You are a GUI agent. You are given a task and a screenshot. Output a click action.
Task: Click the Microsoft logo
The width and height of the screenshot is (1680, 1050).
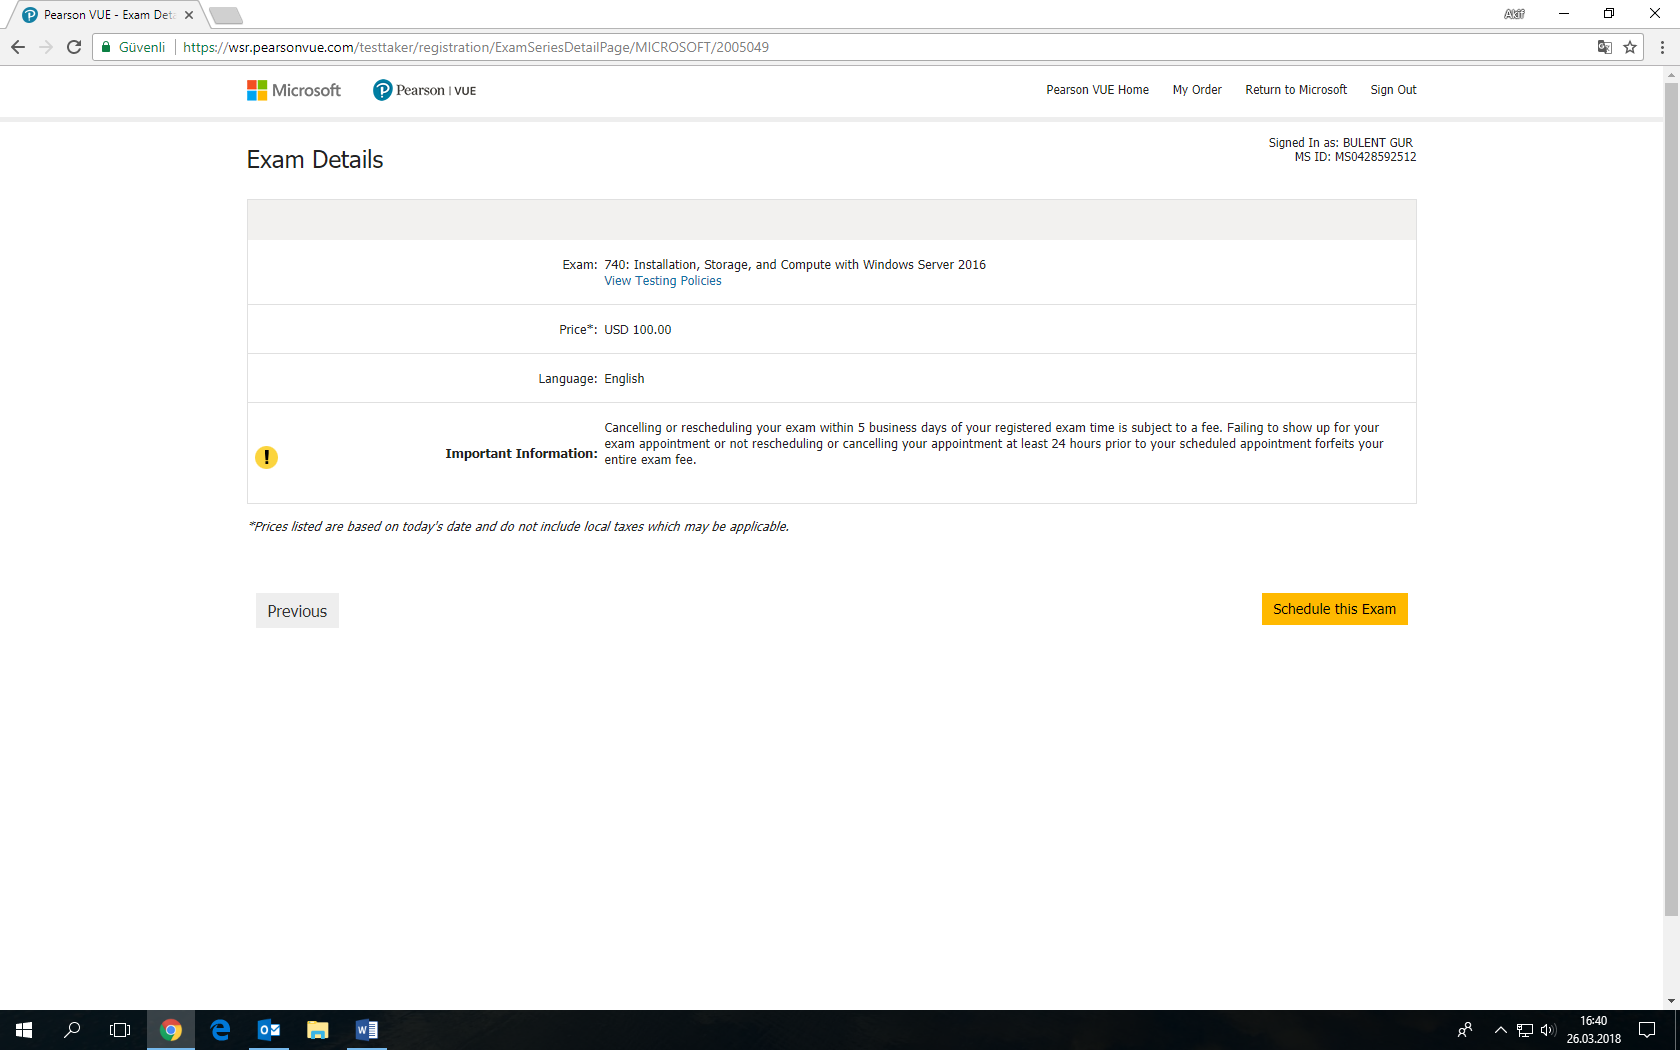(x=294, y=90)
